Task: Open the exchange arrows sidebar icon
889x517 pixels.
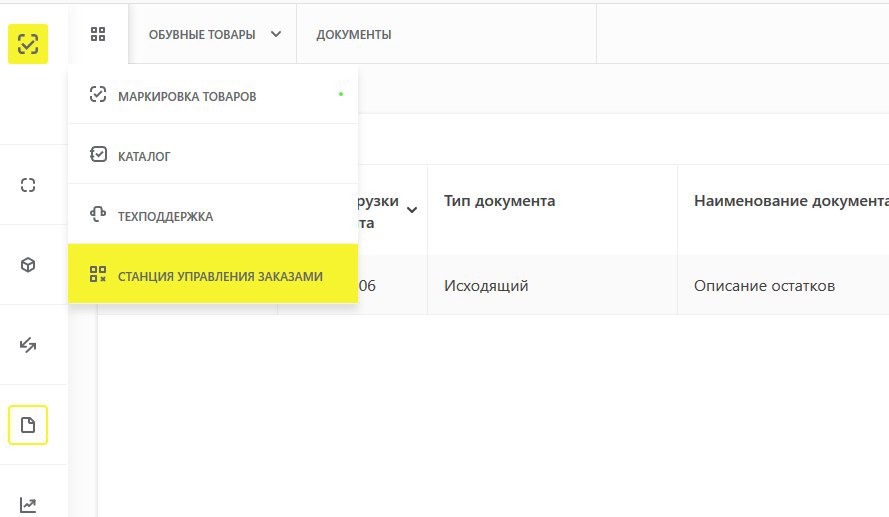Action: 28,345
